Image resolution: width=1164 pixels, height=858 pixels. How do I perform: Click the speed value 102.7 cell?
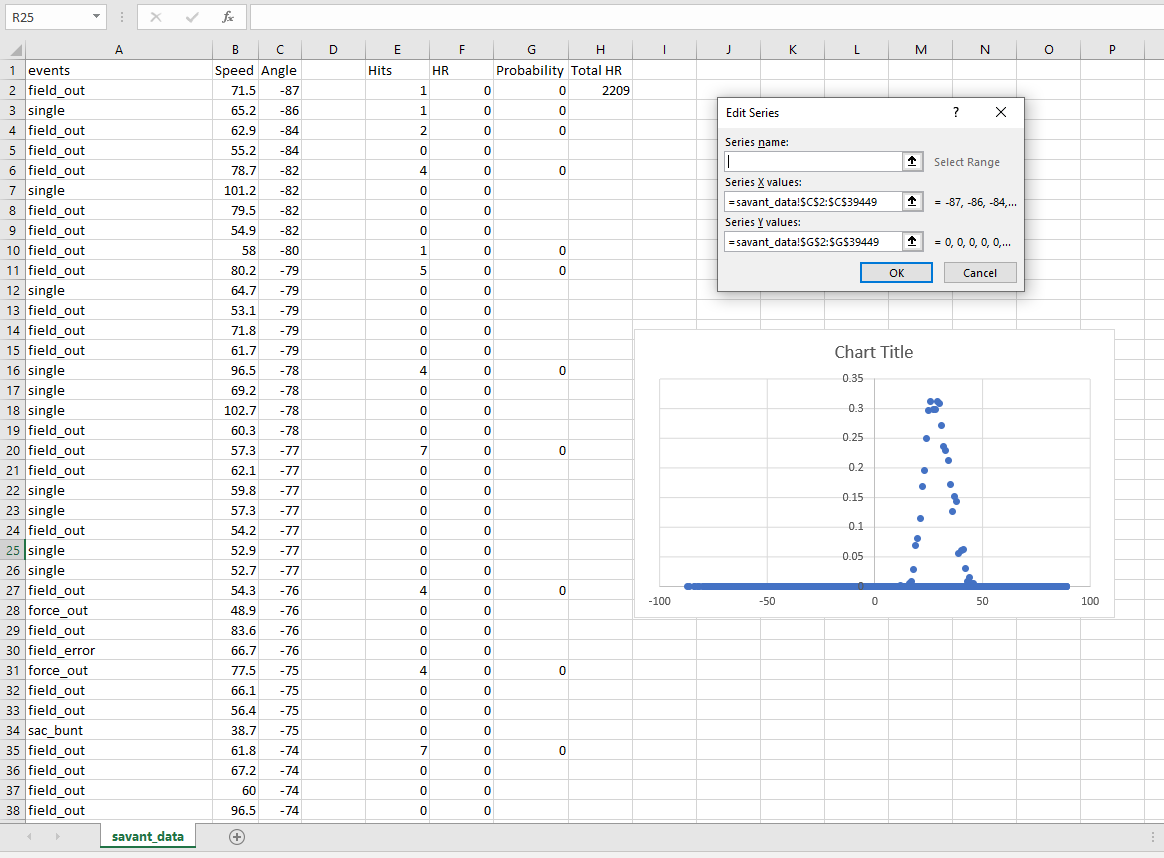[235, 410]
